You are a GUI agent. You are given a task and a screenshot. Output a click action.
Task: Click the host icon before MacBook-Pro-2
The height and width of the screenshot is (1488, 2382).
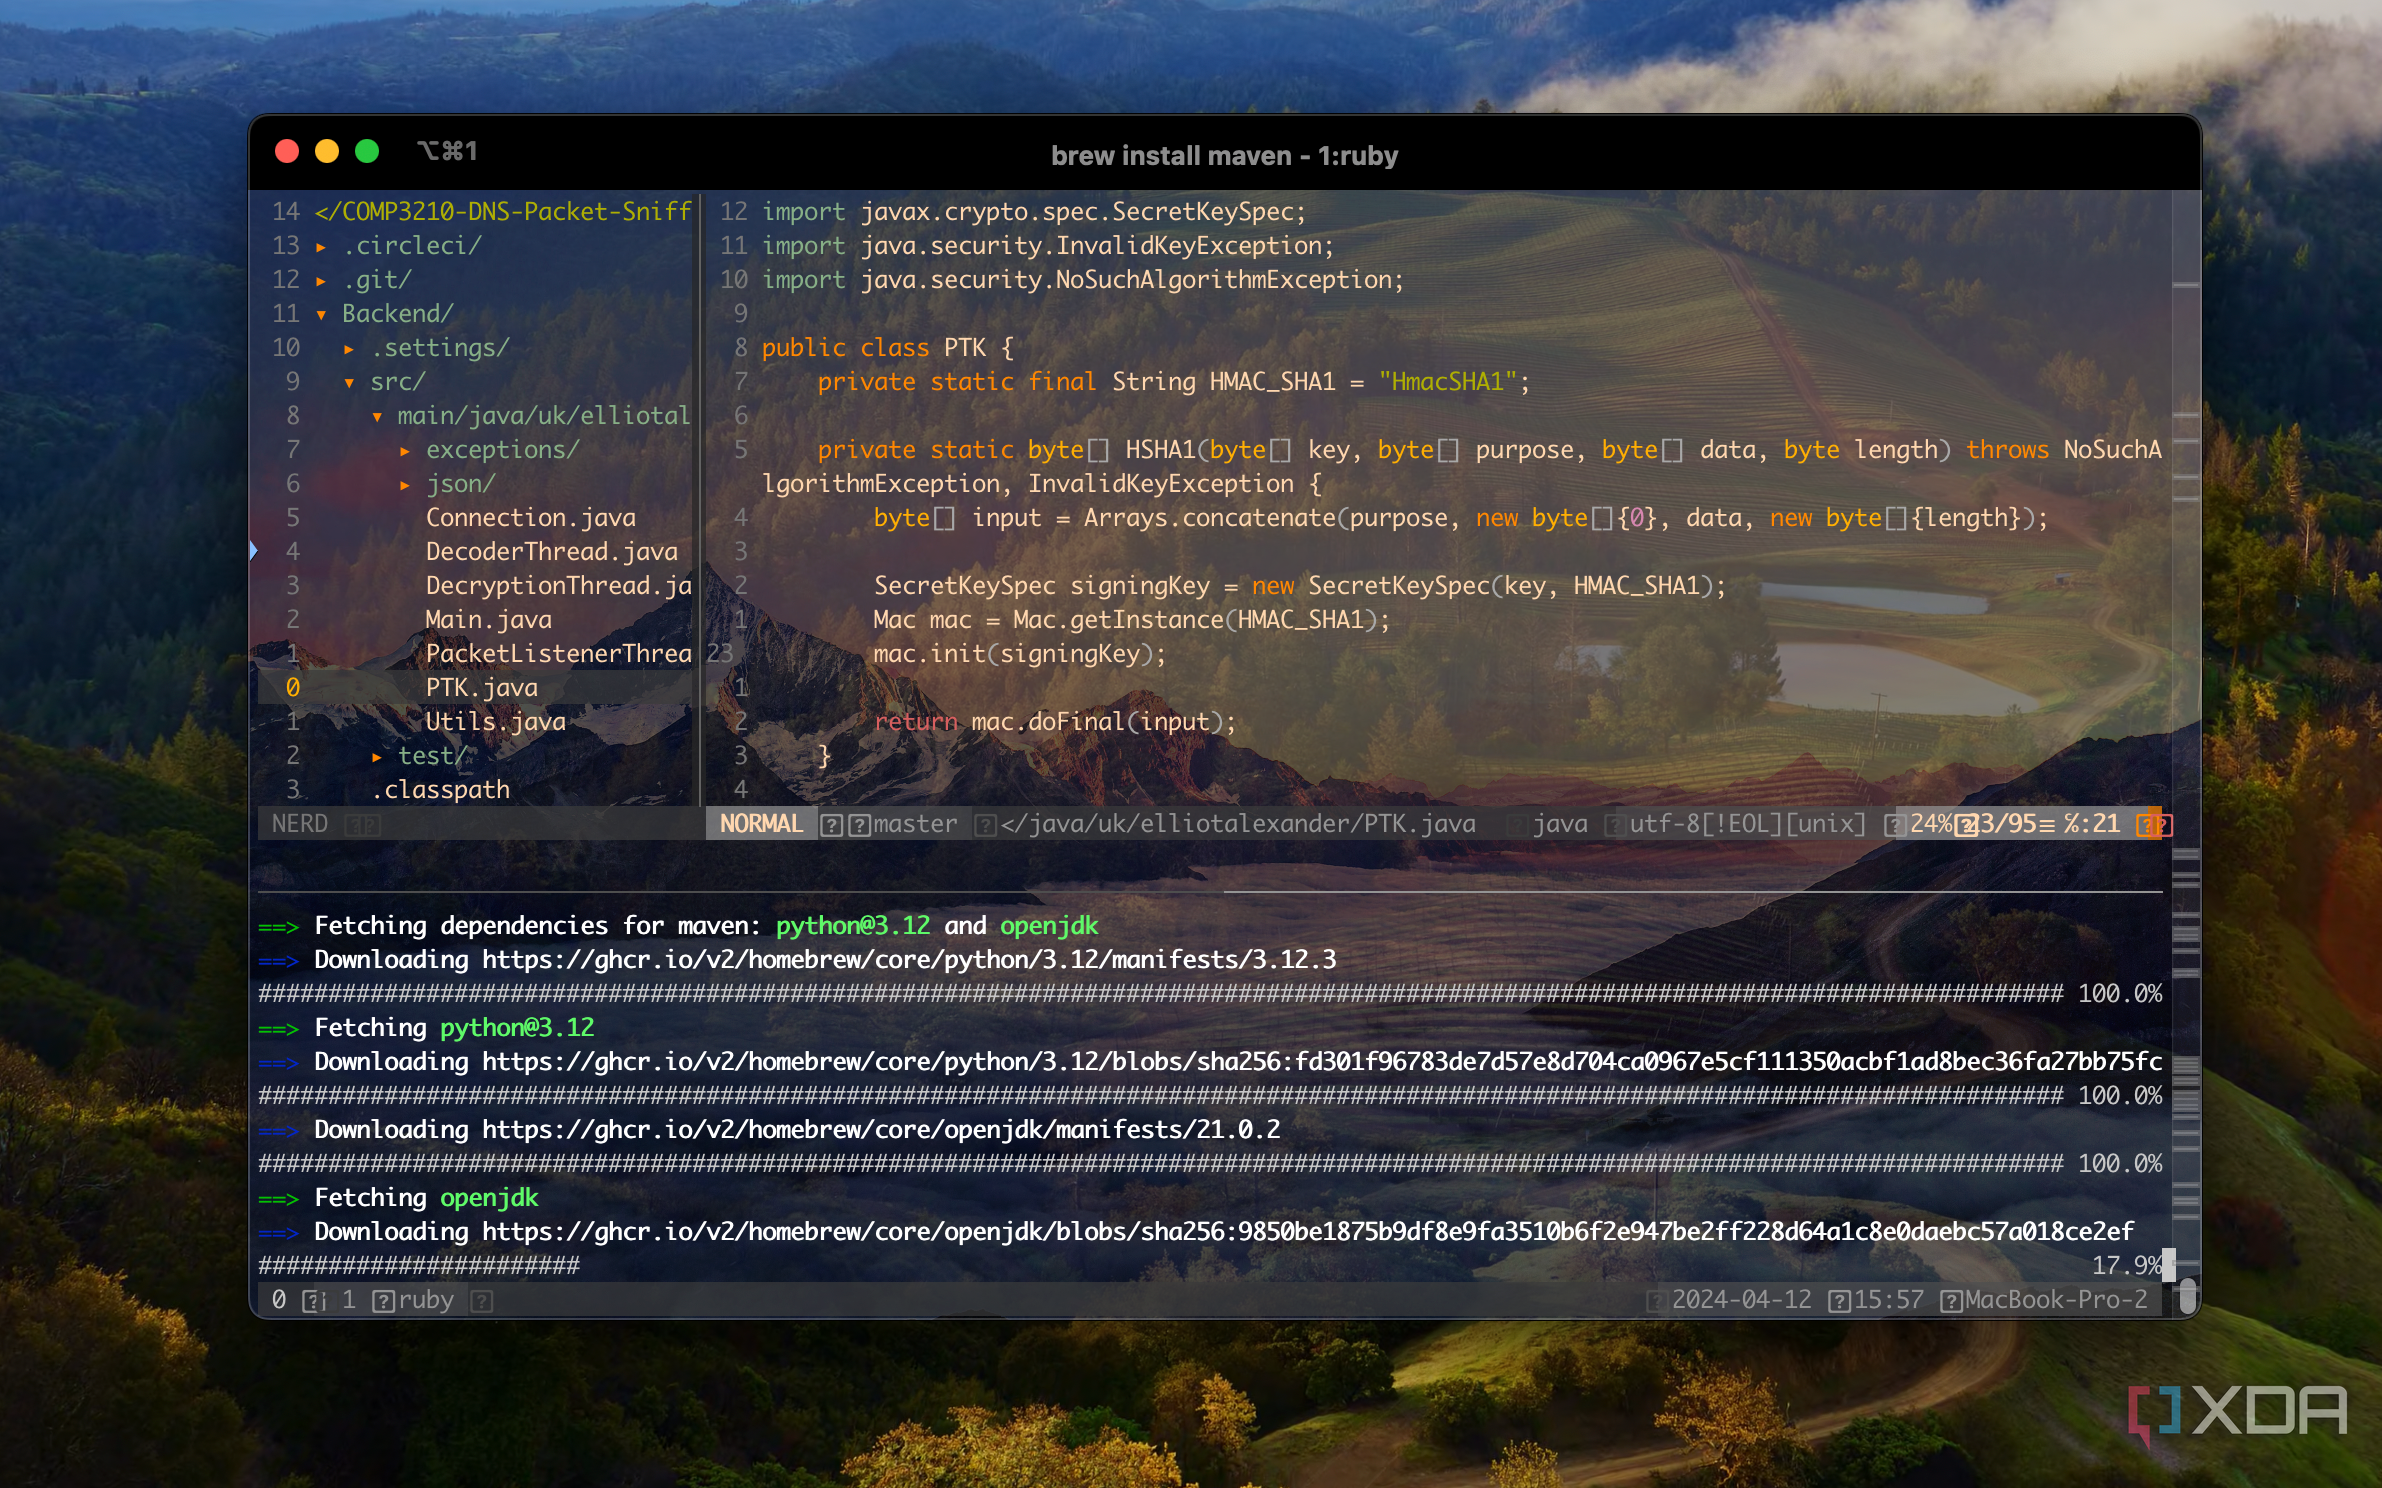1952,1299
